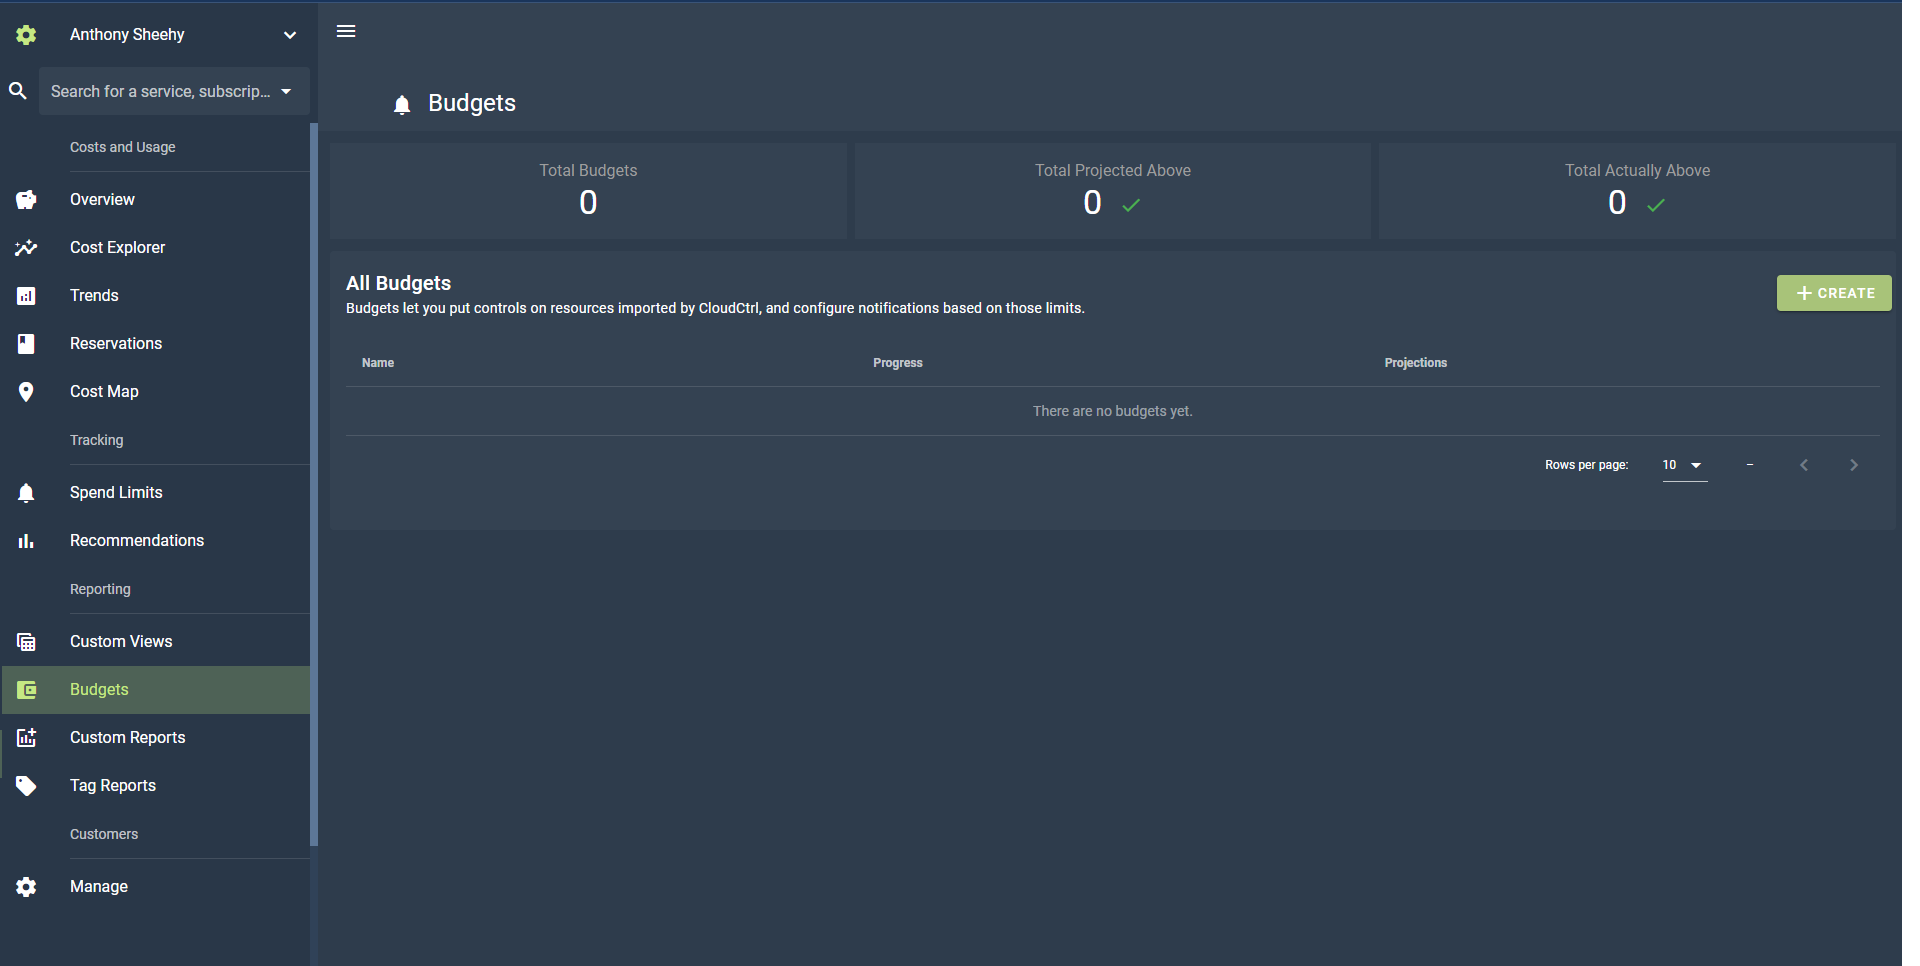
Task: Select Custom Reports in the sidebar
Action: point(128,738)
